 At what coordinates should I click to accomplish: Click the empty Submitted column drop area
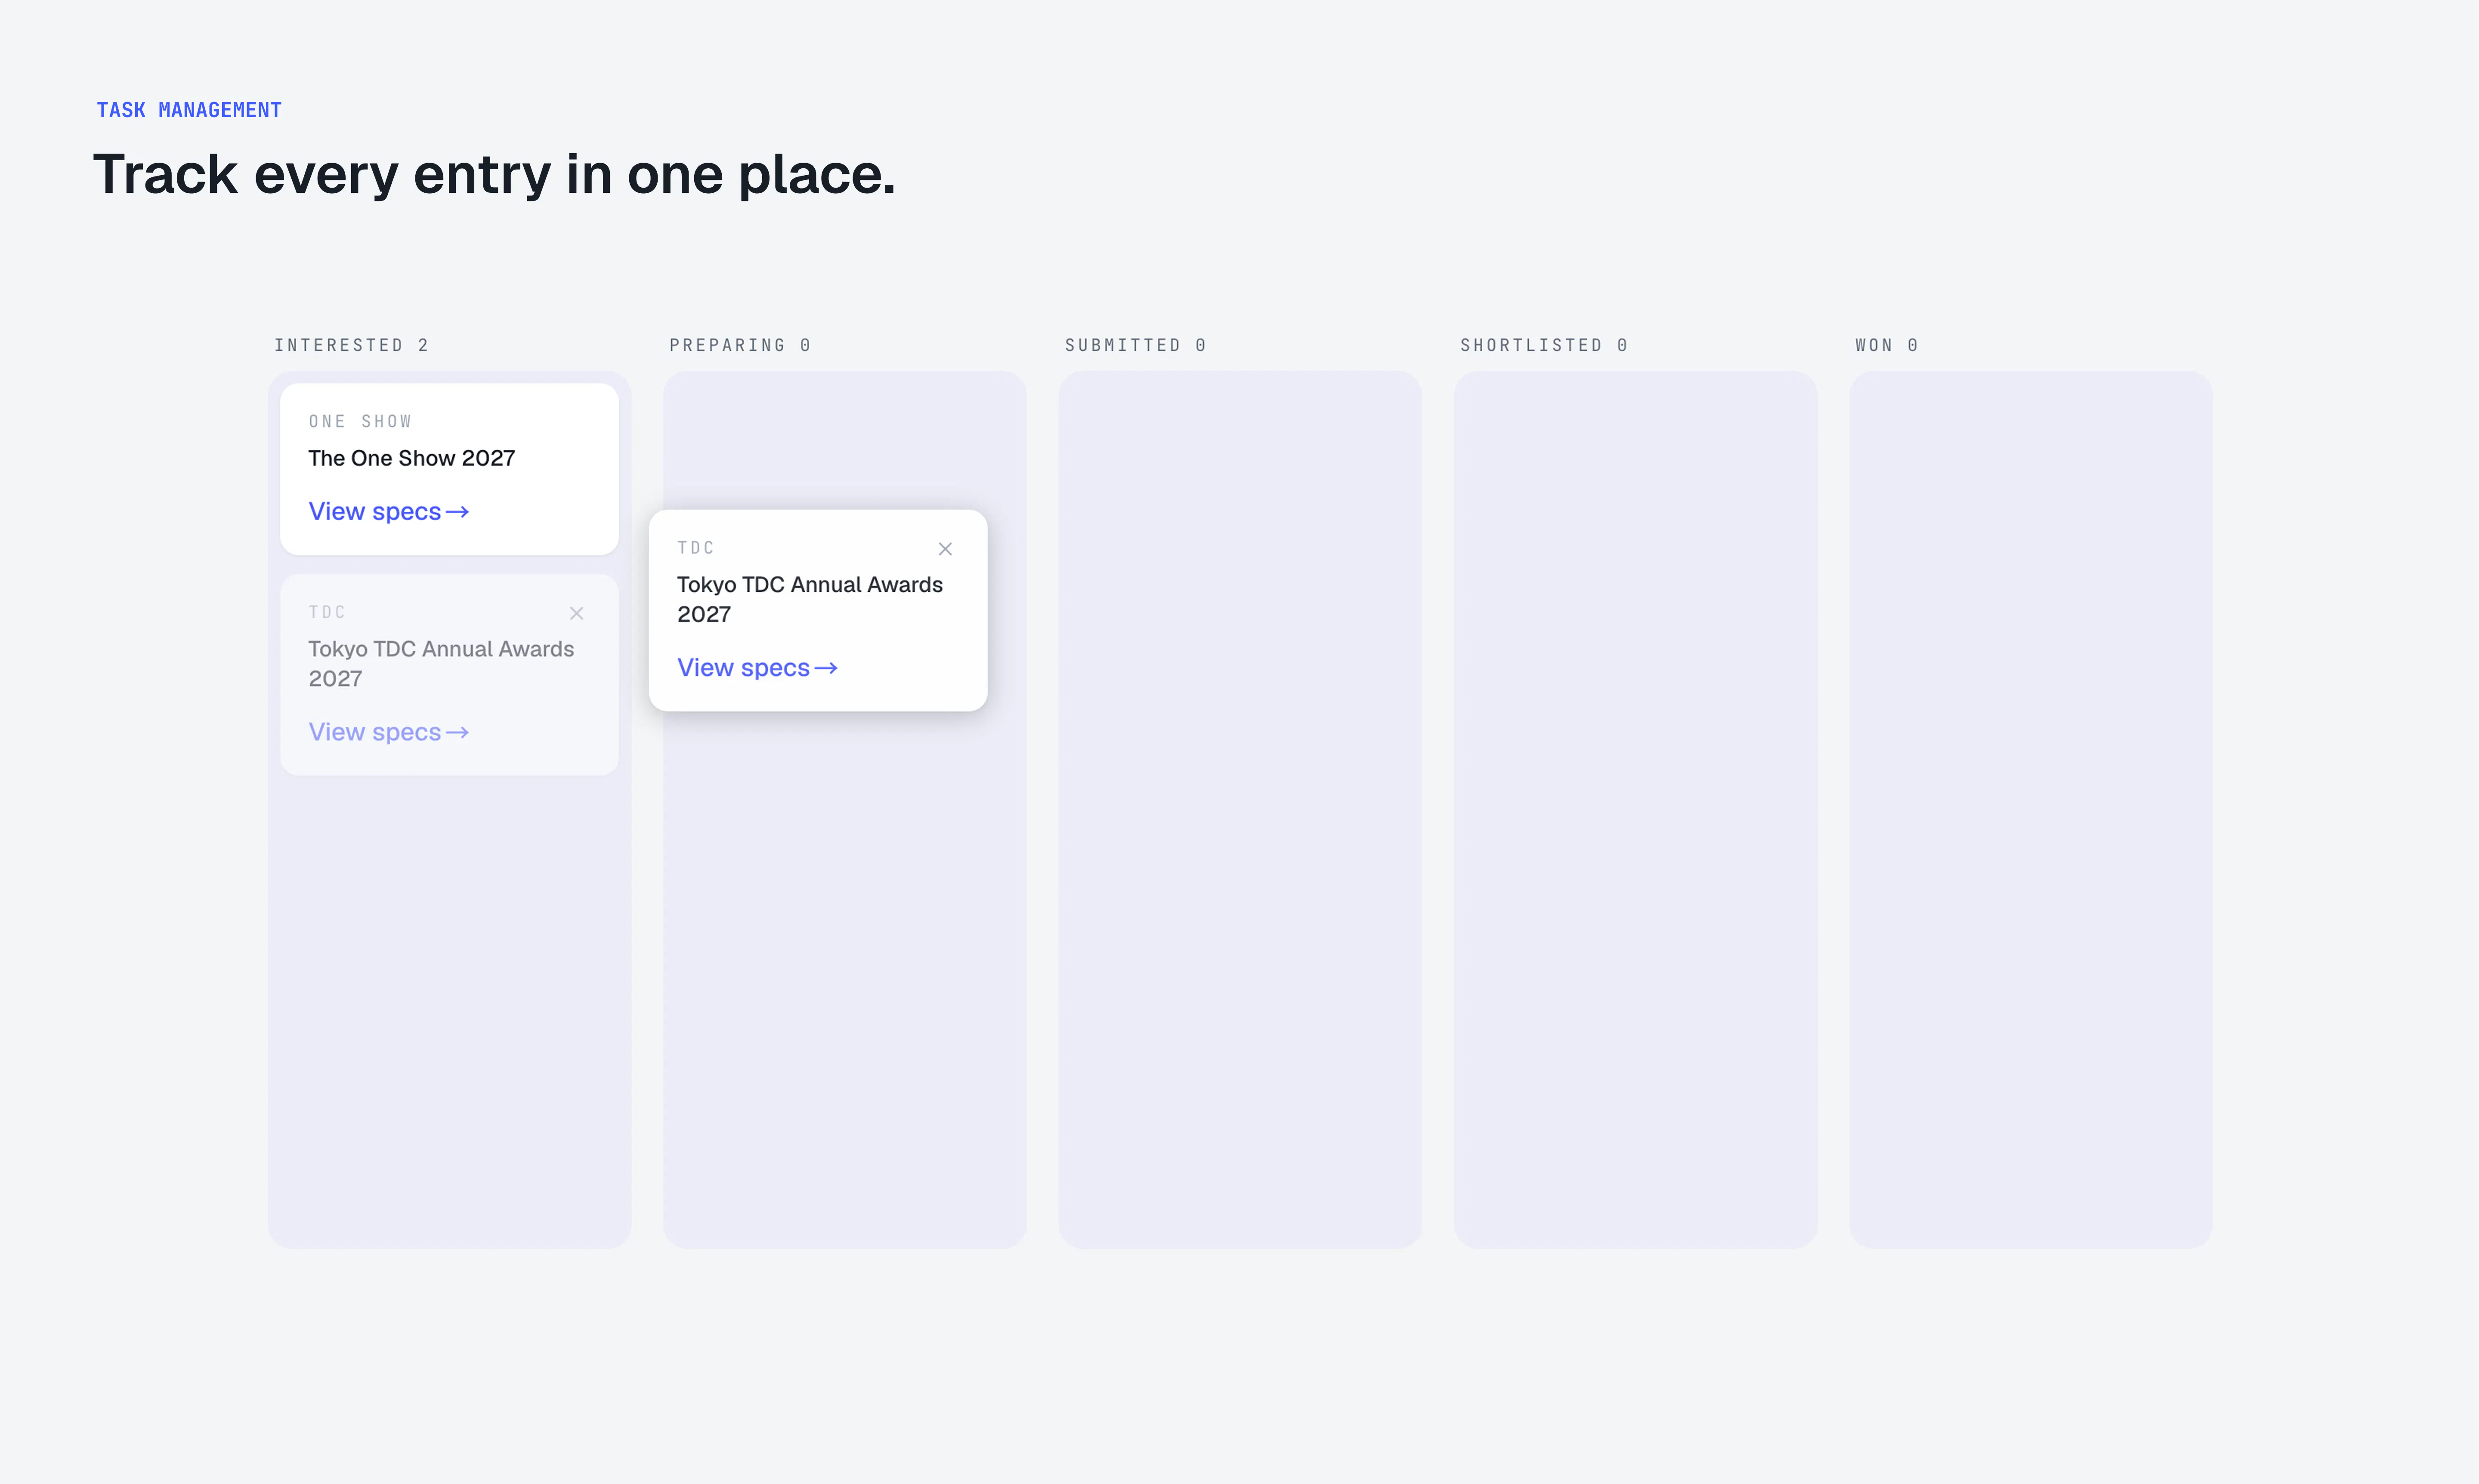point(1239,809)
